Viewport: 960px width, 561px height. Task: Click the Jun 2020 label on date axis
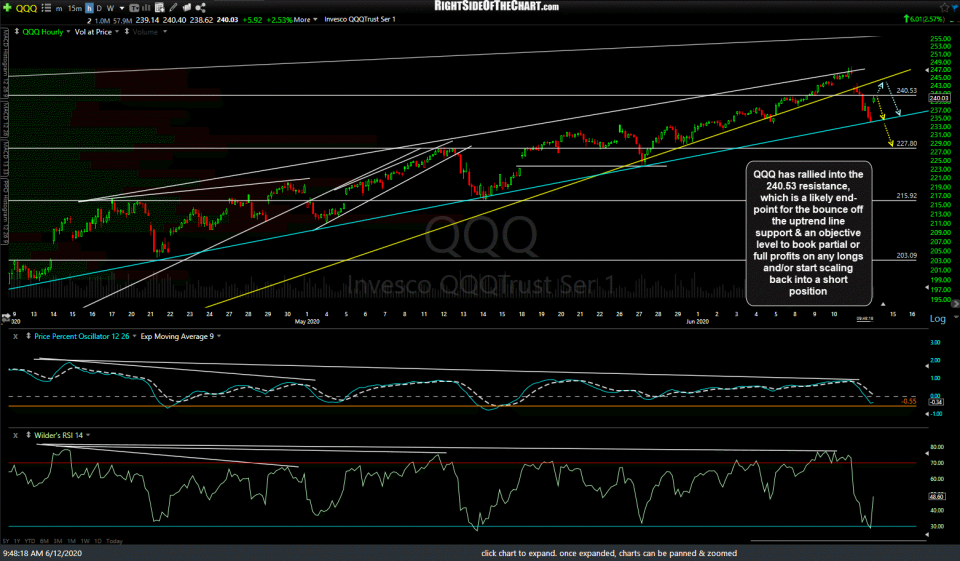click(x=697, y=322)
